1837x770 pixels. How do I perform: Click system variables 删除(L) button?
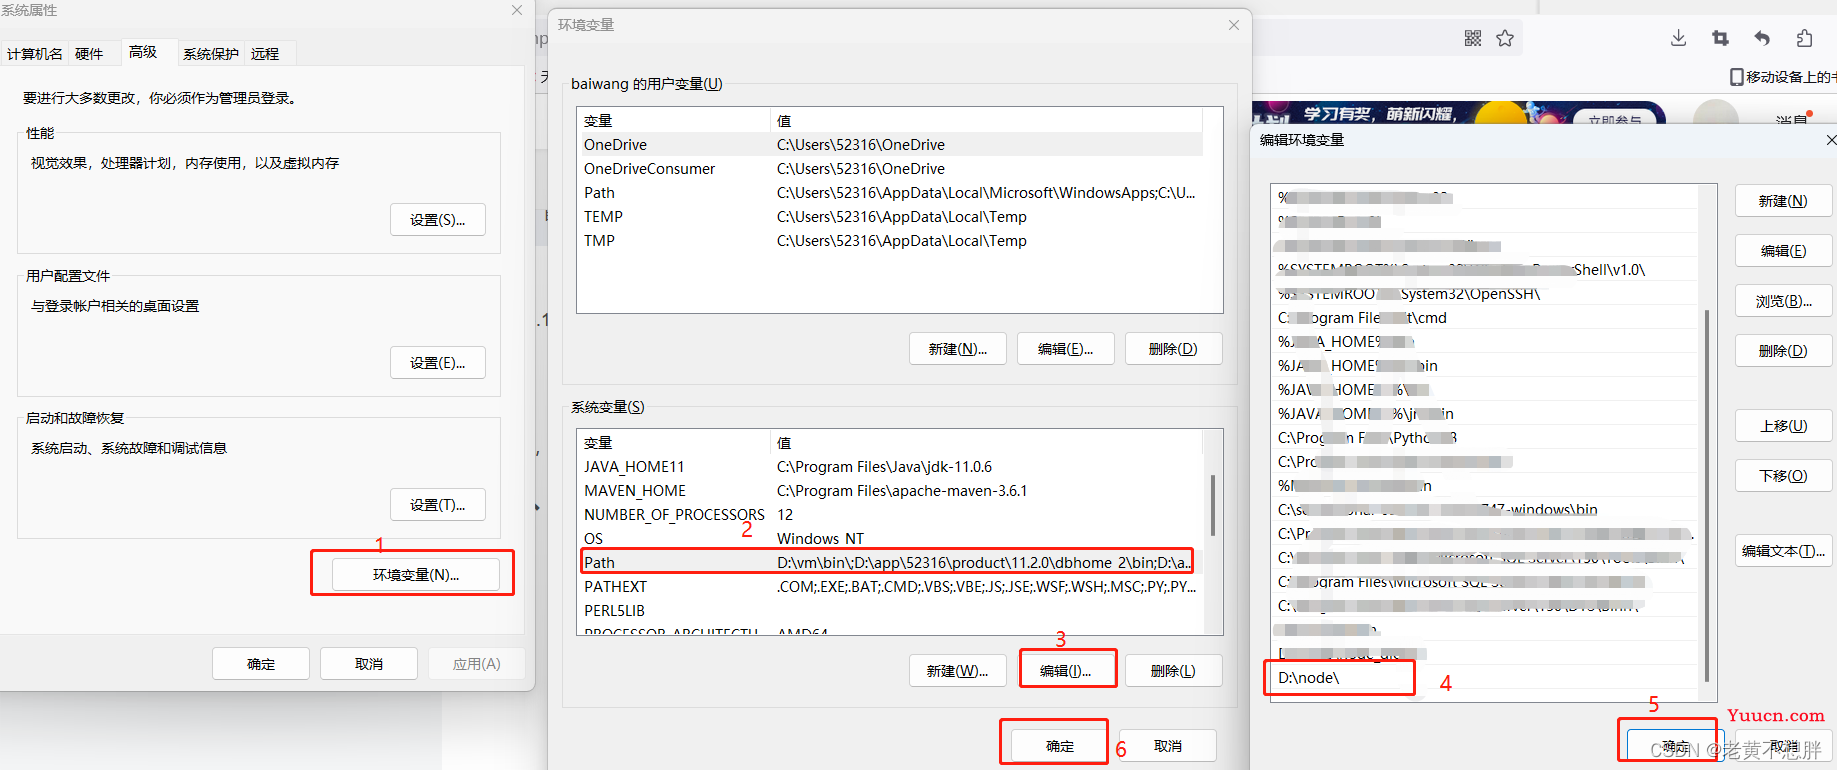click(x=1174, y=671)
